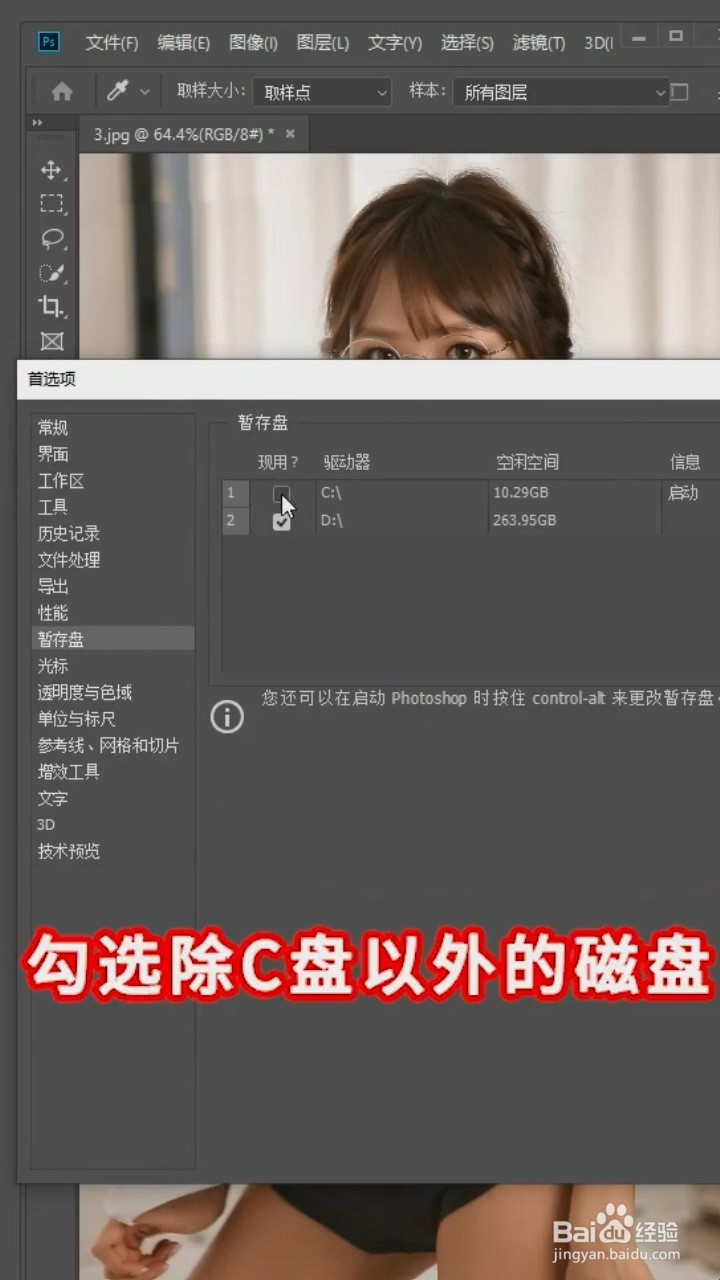Select 导出 in Preferences list

(53, 587)
